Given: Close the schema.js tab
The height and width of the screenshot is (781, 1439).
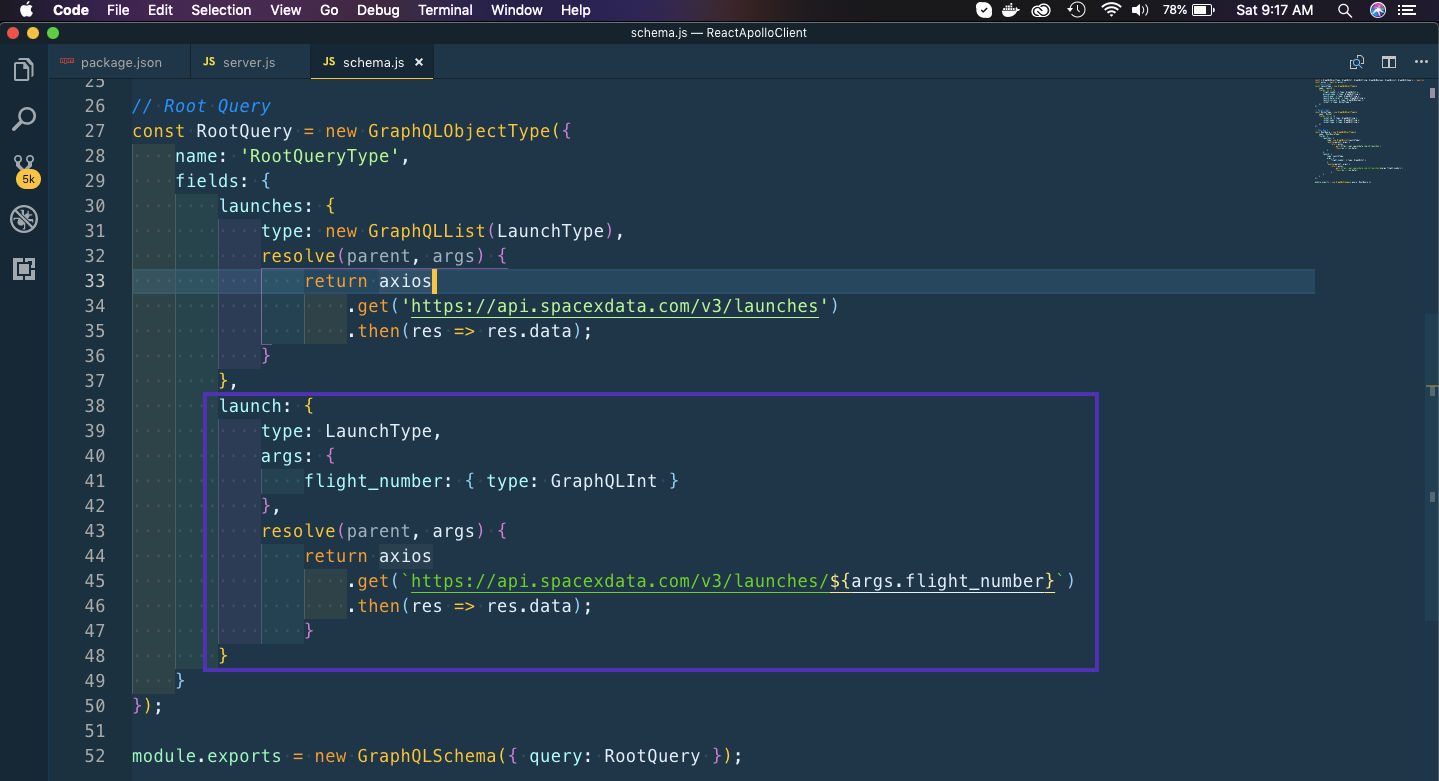Looking at the screenshot, I should [x=419, y=62].
